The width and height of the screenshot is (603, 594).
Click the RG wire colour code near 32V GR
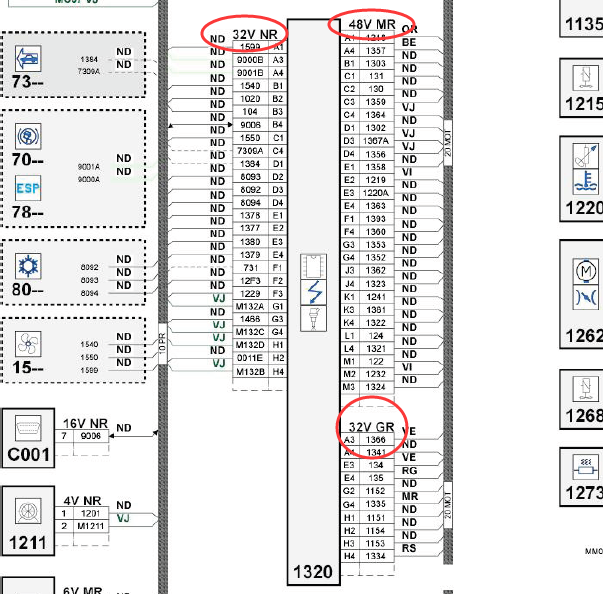pos(409,471)
